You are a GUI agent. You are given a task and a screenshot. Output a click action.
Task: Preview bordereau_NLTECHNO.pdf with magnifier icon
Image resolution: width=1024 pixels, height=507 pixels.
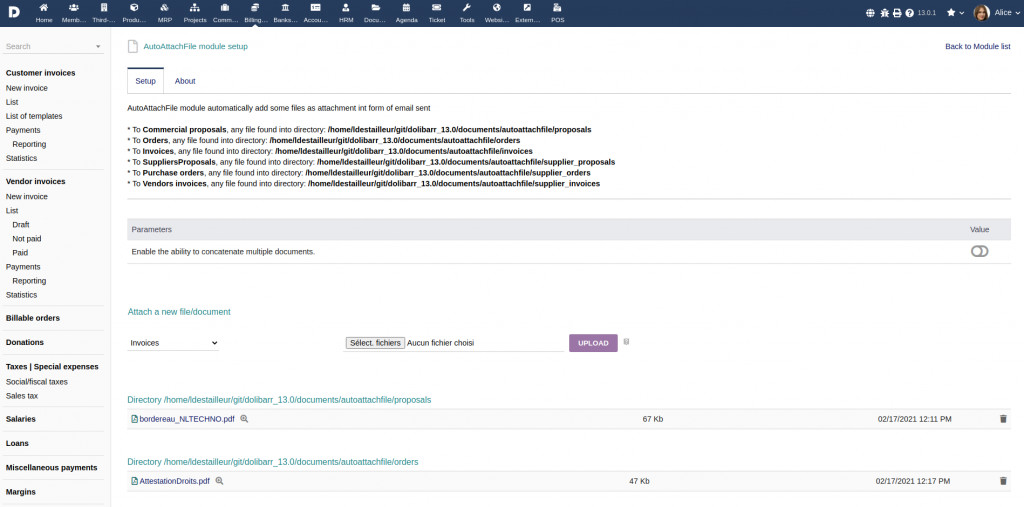pos(244,419)
